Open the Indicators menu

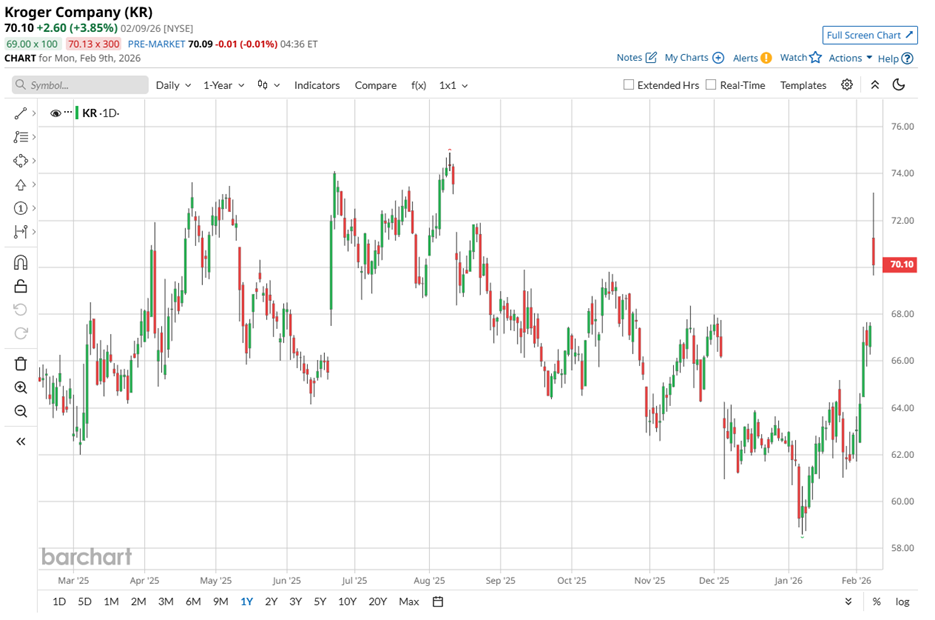coord(317,85)
